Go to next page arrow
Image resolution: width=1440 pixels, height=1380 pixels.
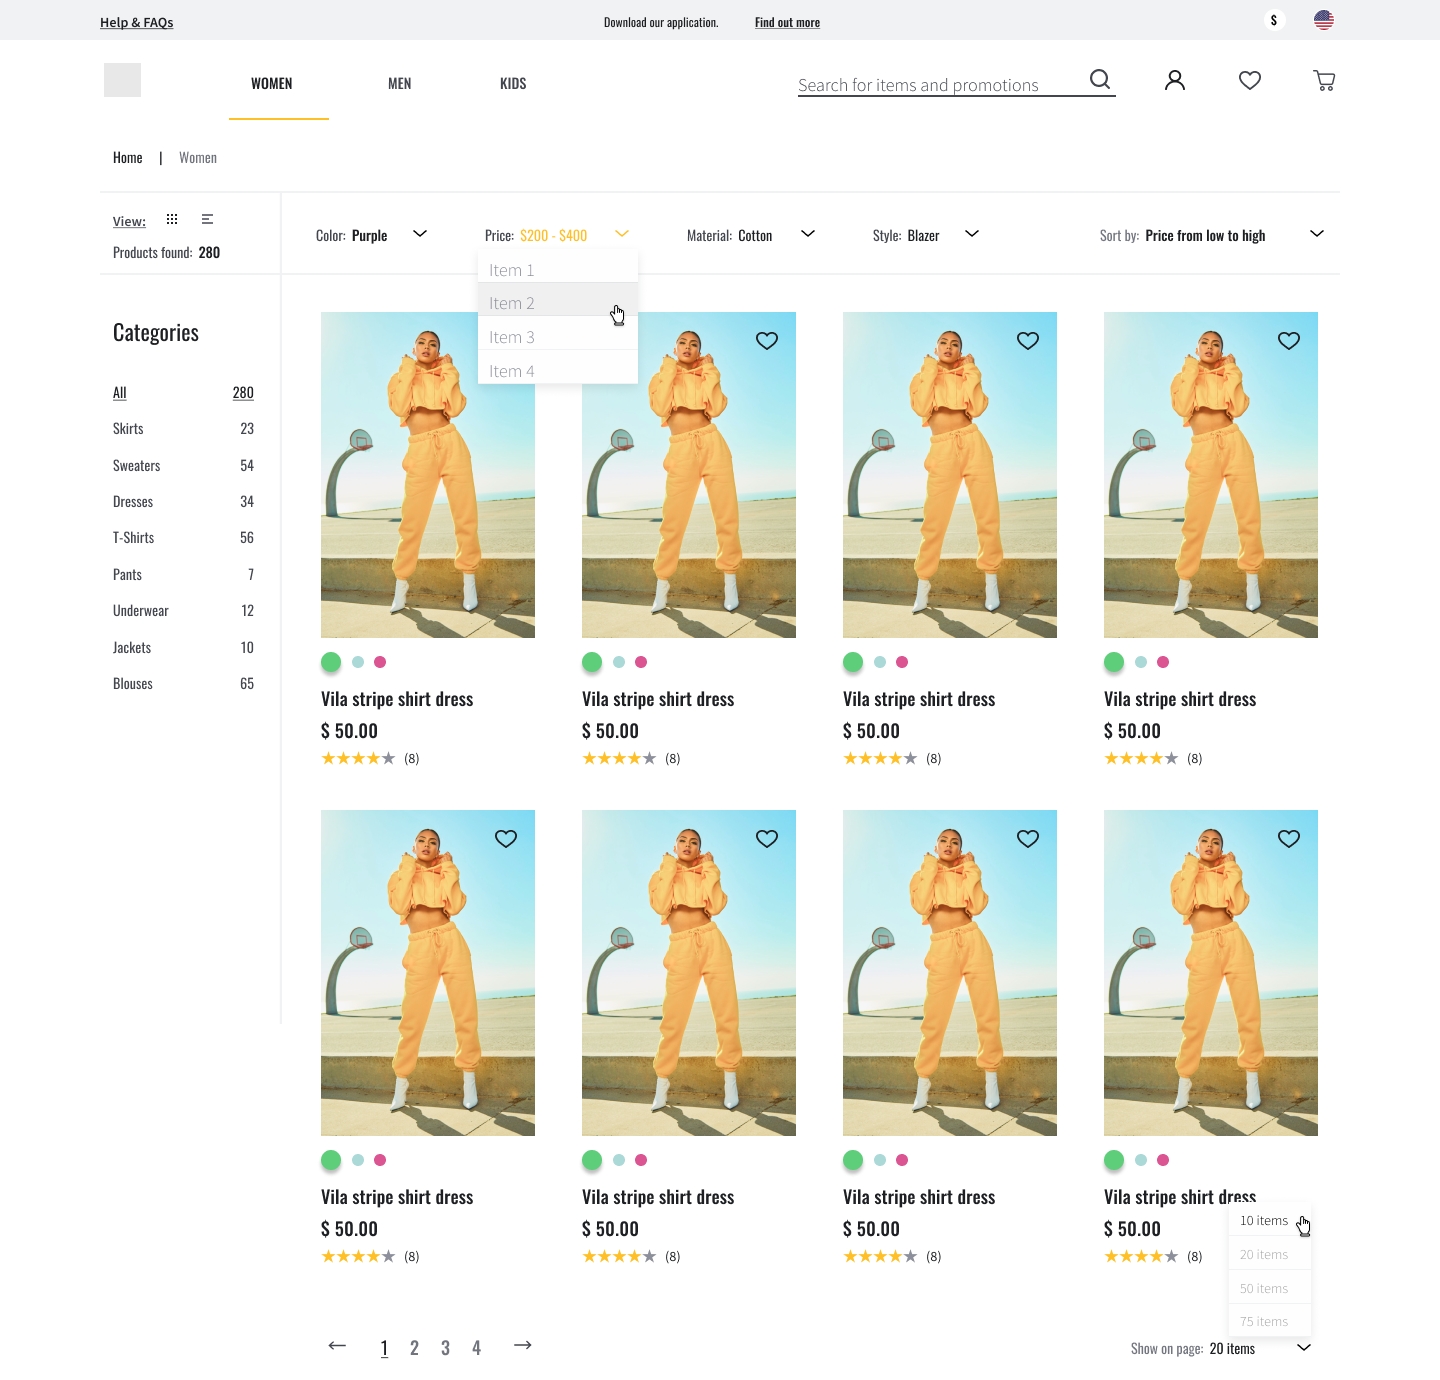522,1346
